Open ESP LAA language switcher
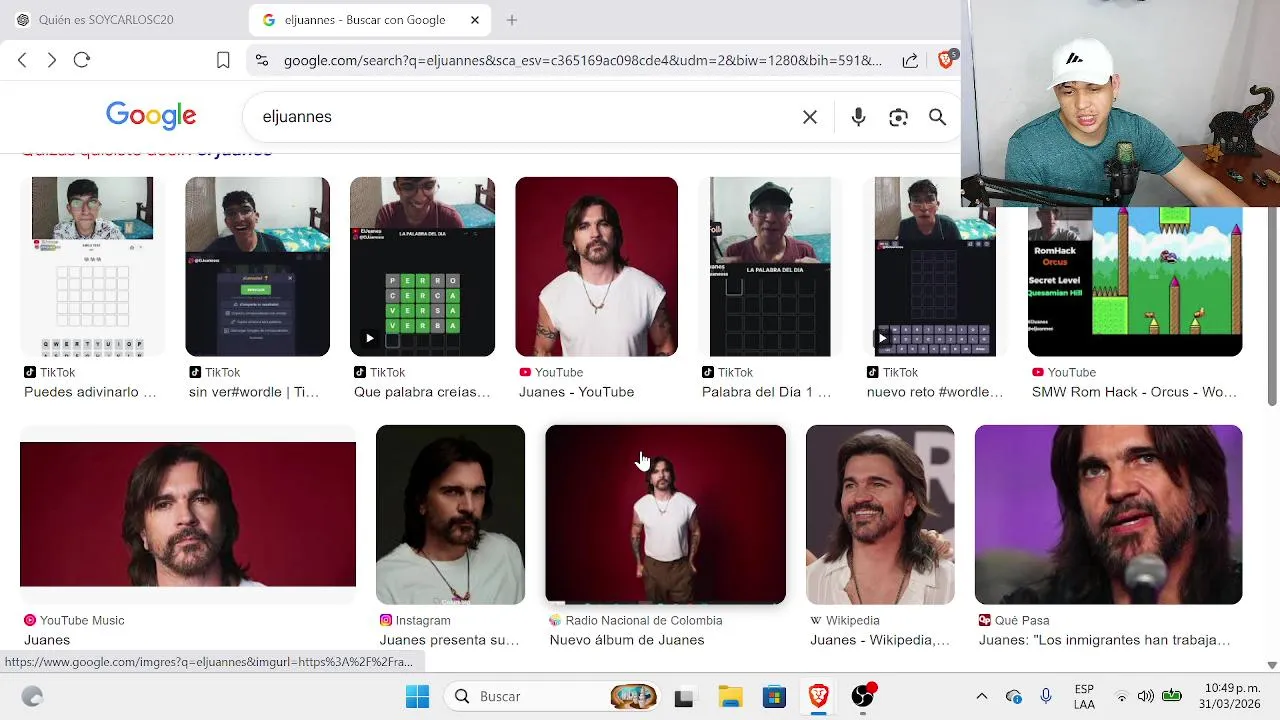The width and height of the screenshot is (1280, 720). coord(1084,696)
